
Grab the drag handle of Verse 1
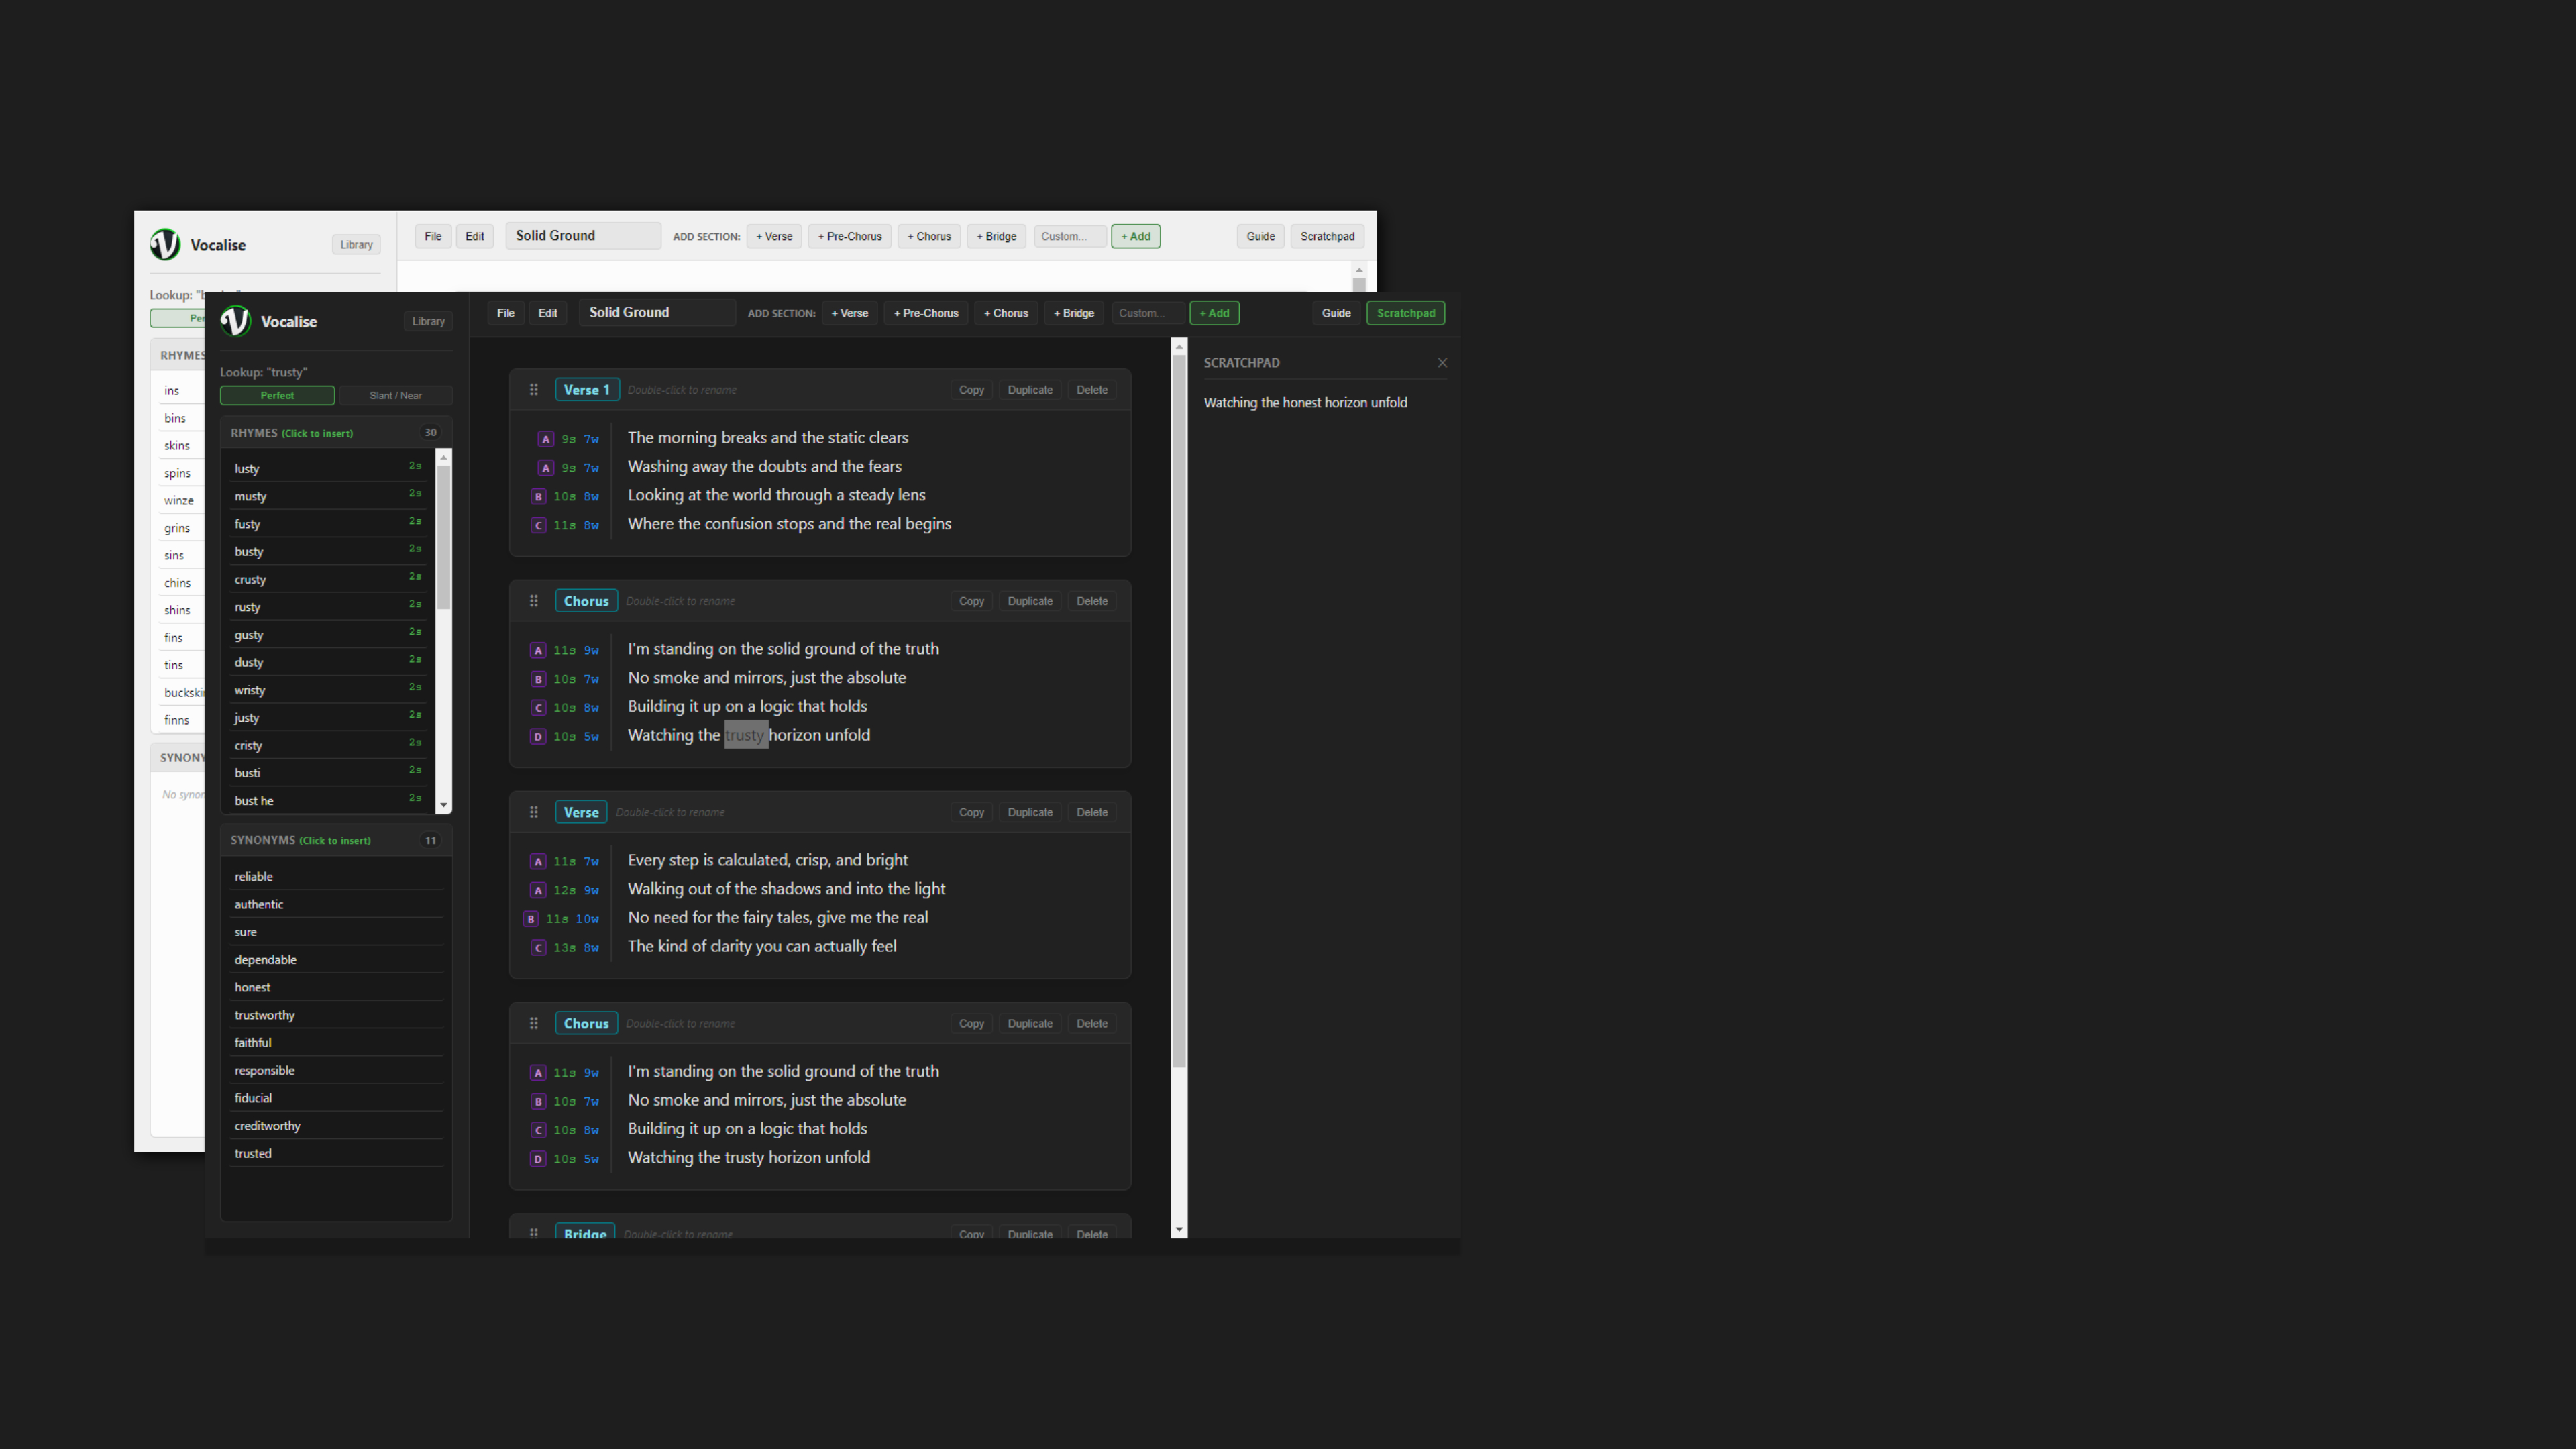tap(534, 390)
